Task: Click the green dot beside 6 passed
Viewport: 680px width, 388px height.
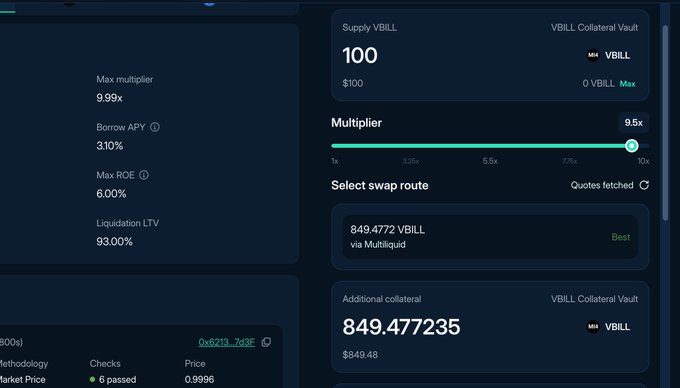Action: (92, 379)
